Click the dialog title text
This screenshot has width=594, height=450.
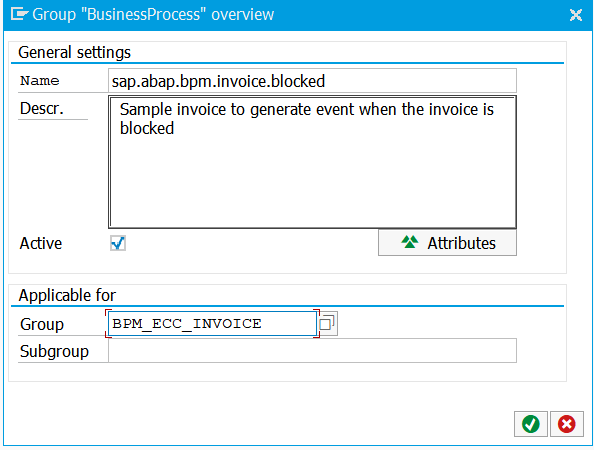tap(153, 14)
